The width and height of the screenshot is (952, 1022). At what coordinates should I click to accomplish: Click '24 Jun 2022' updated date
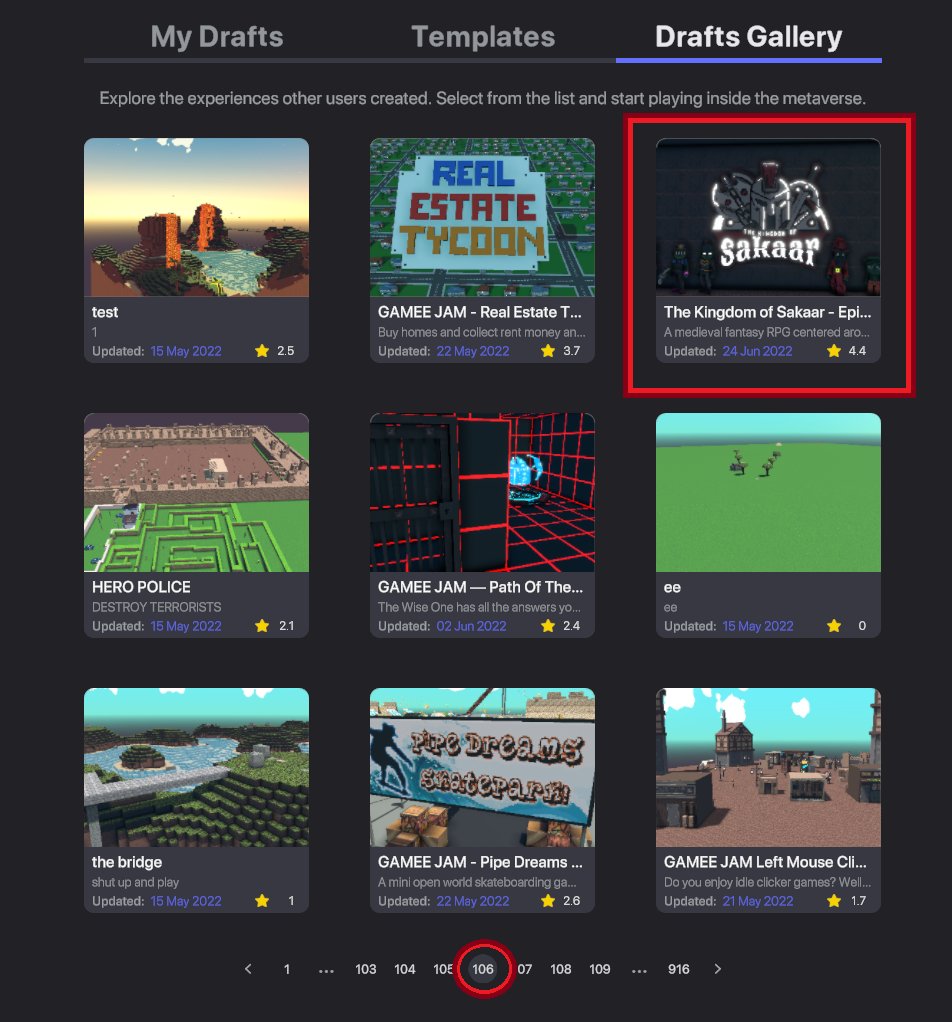click(757, 351)
